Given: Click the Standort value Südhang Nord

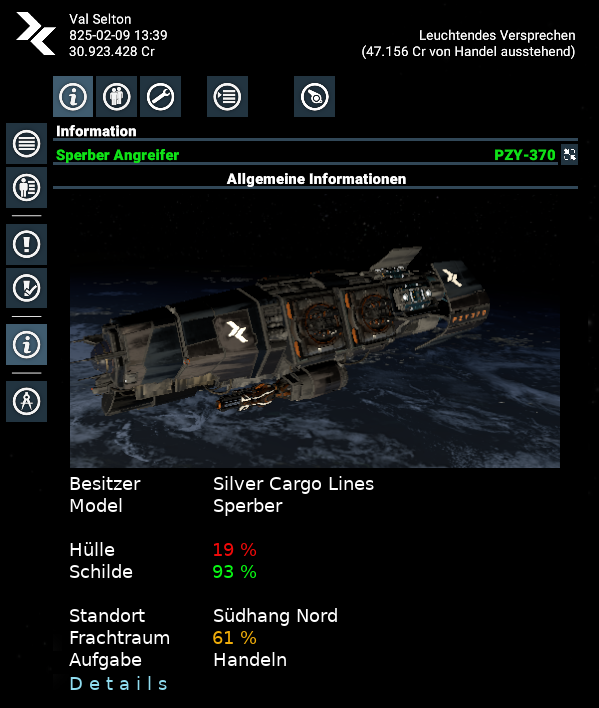Looking at the screenshot, I should pos(275,616).
